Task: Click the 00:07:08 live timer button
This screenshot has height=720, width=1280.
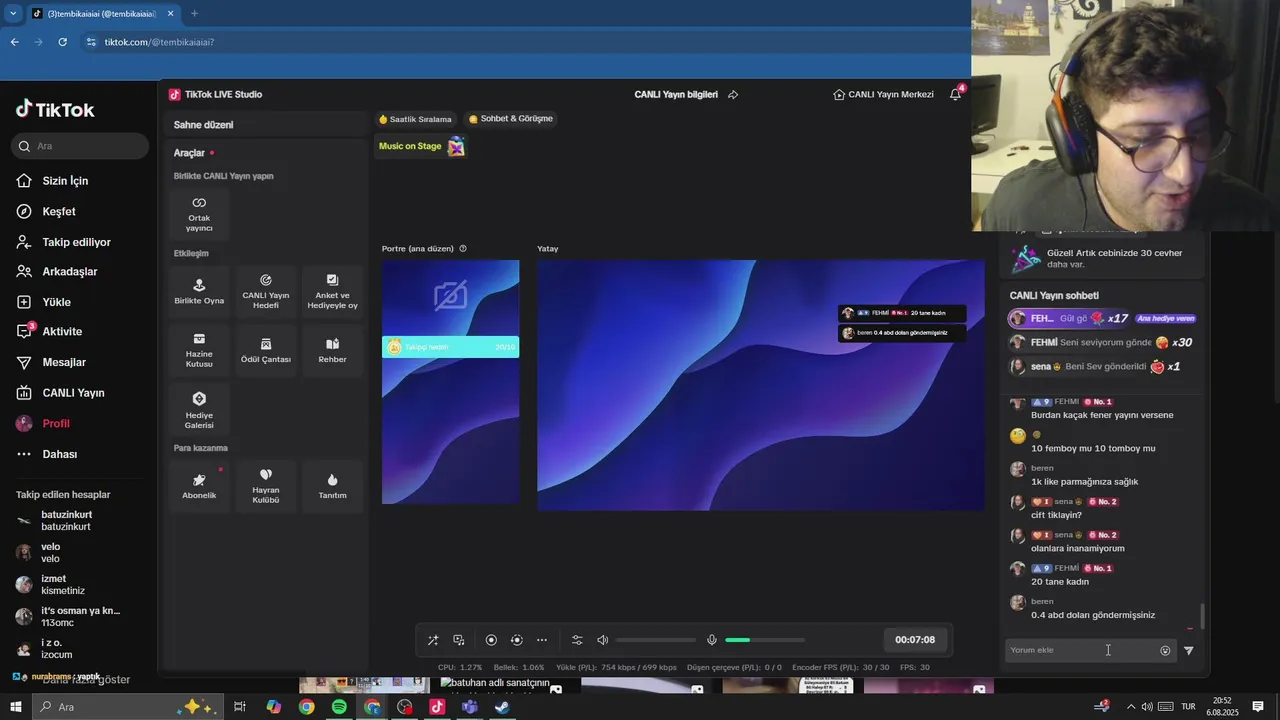Action: 915,640
